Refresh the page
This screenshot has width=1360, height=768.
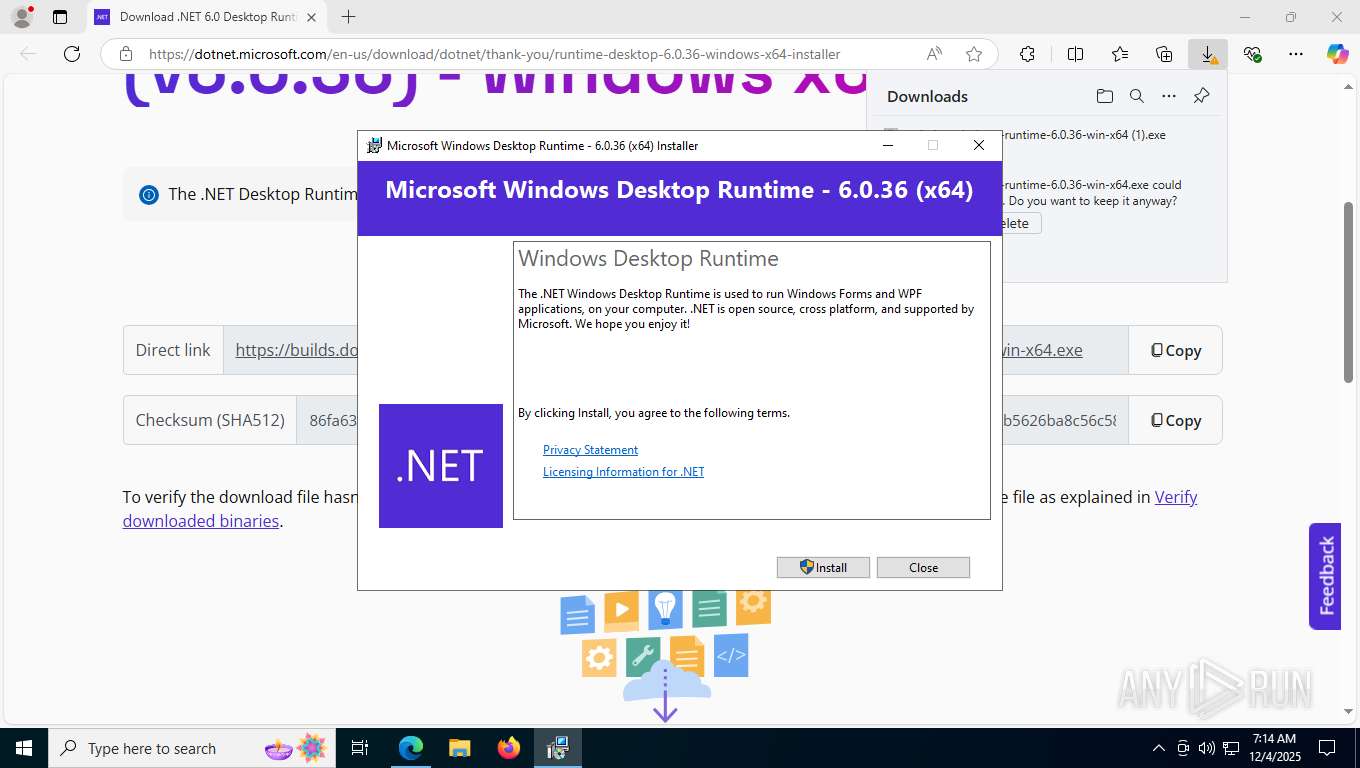coord(71,54)
